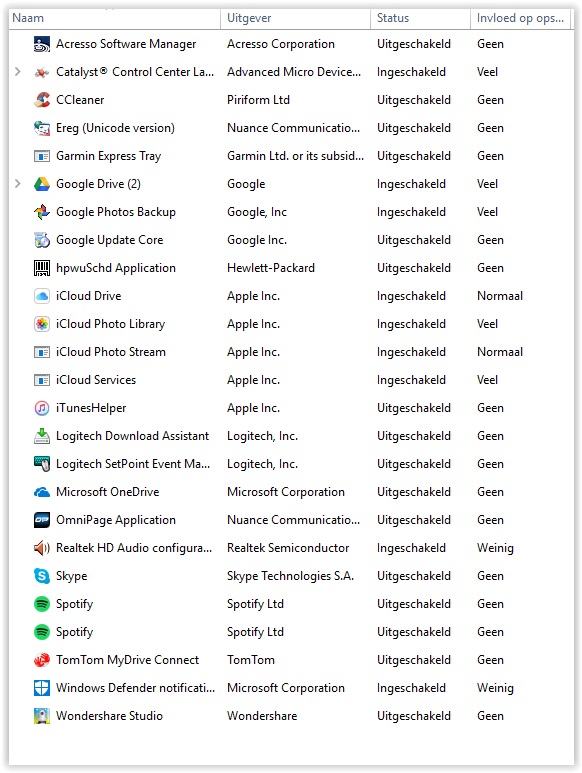Click the Logitech Download Assistant icon

pyautogui.click(x=42, y=436)
